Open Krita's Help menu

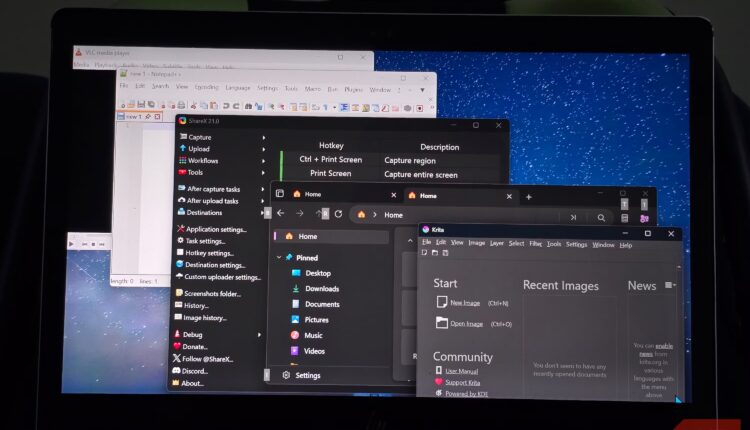coord(626,245)
